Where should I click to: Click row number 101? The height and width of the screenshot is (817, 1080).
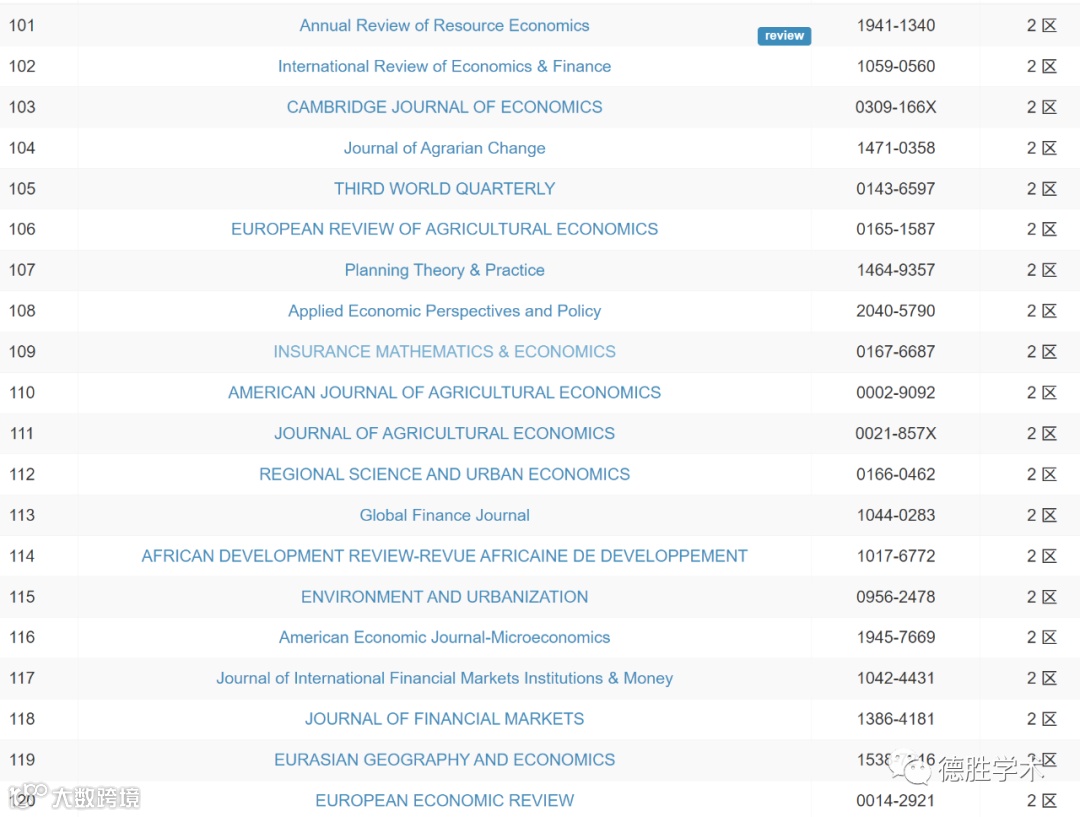coord(21,25)
